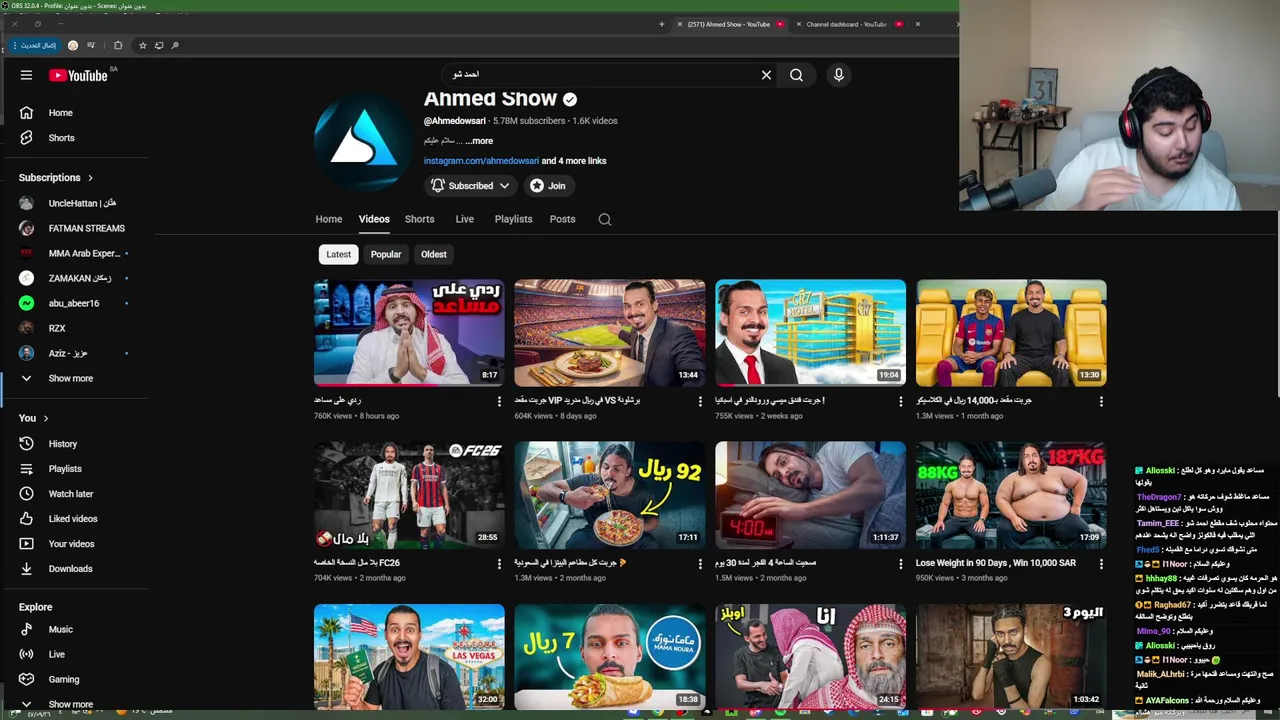Open the more-options menu for the 13:44 video
This screenshot has height=720, width=1280.
click(700, 401)
